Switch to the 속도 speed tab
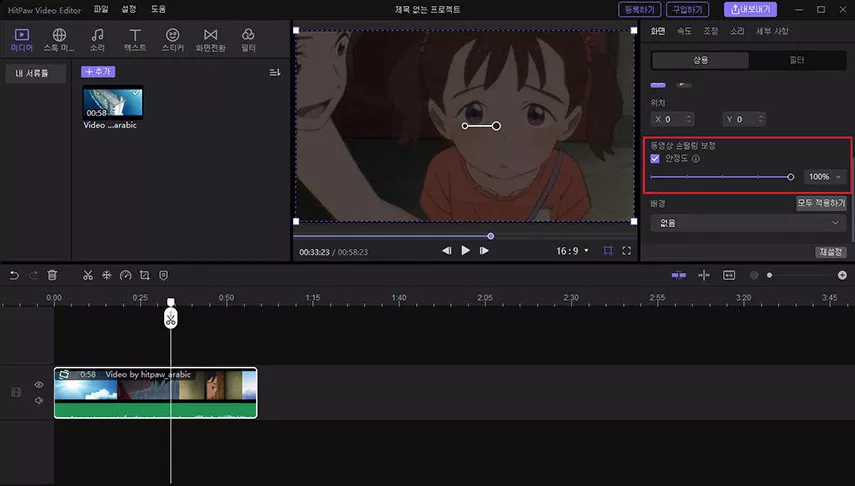This screenshot has width=855, height=486. click(x=684, y=31)
